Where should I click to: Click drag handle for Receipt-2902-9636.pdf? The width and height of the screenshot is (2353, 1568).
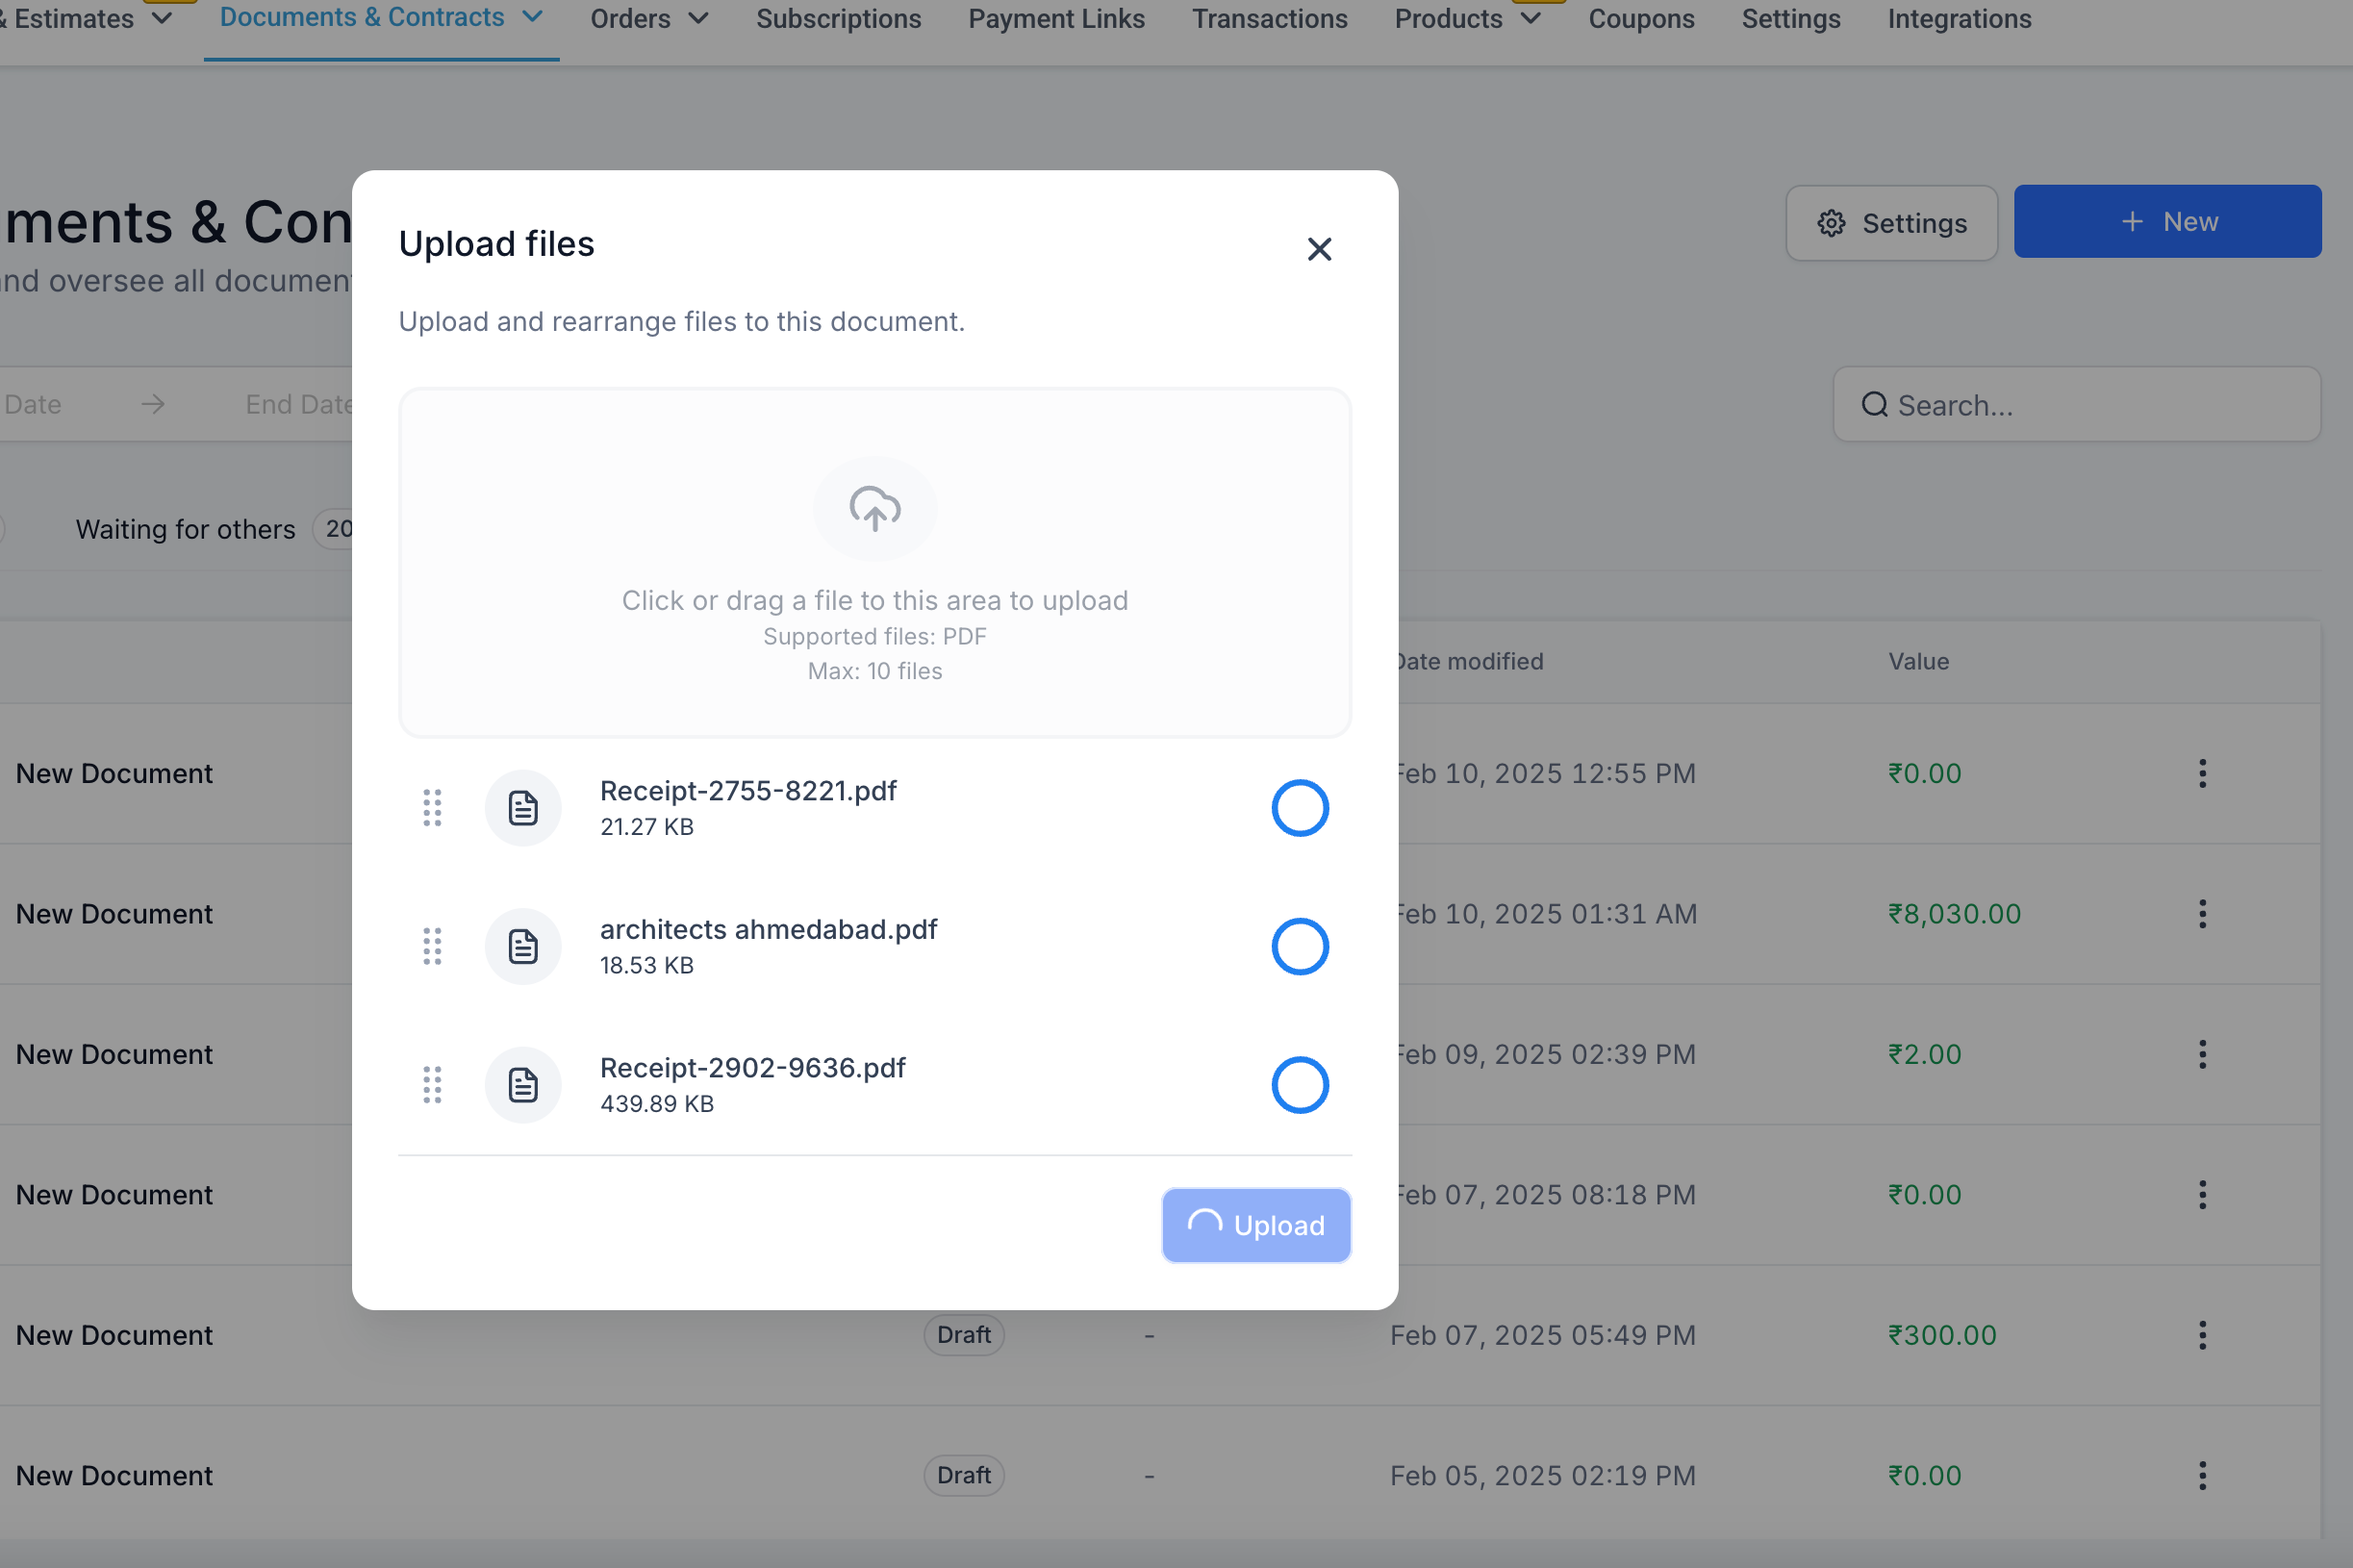pos(432,1085)
